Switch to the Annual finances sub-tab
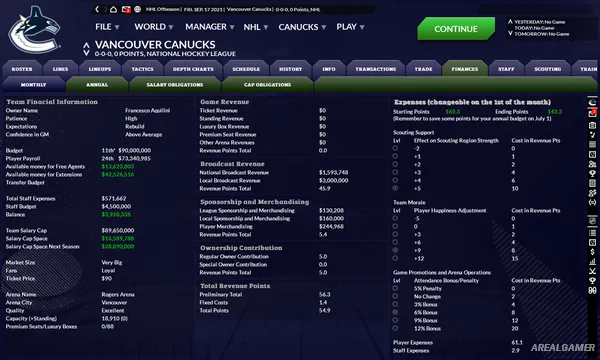 pyautogui.click(x=97, y=85)
